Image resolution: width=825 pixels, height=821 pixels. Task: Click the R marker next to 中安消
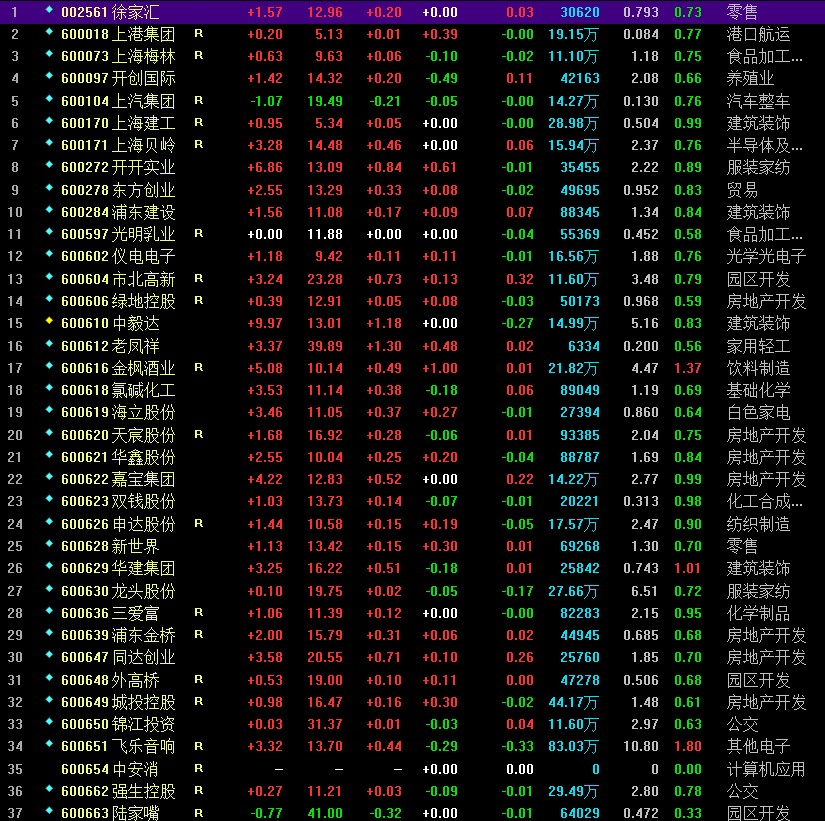pyautogui.click(x=198, y=768)
